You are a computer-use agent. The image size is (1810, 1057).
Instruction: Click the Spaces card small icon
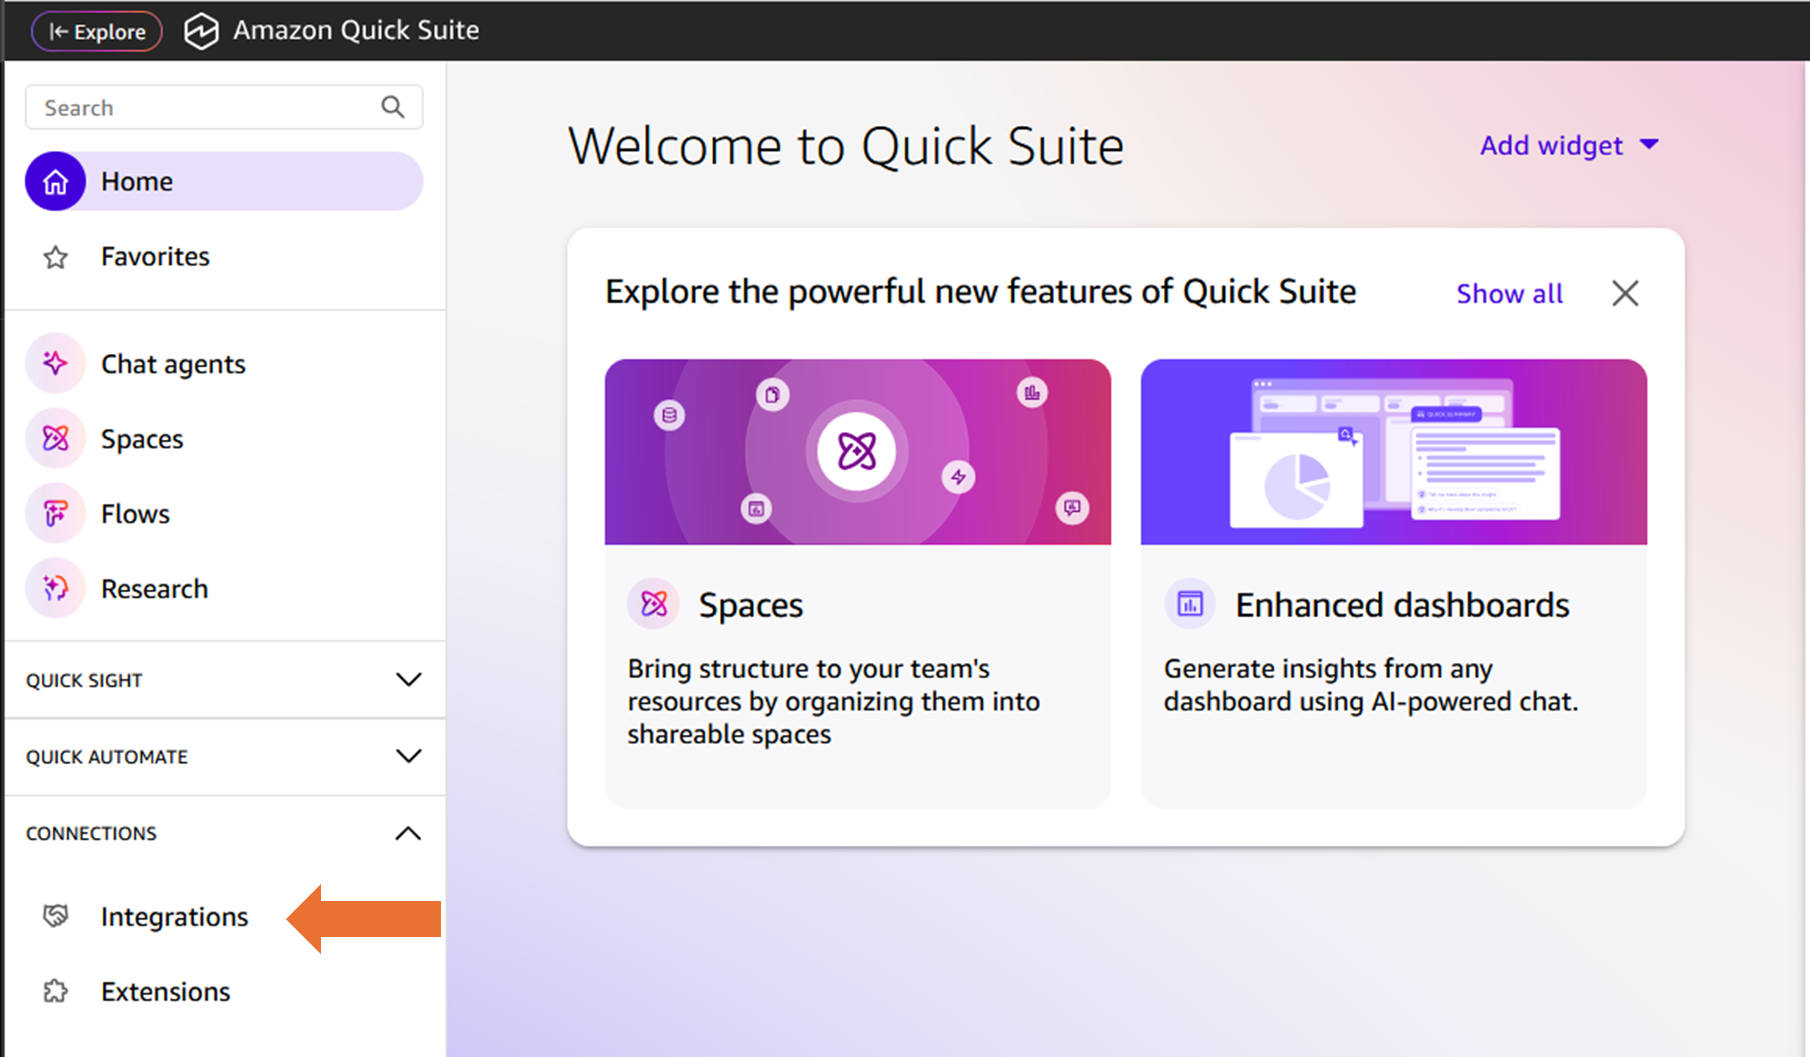click(x=653, y=604)
